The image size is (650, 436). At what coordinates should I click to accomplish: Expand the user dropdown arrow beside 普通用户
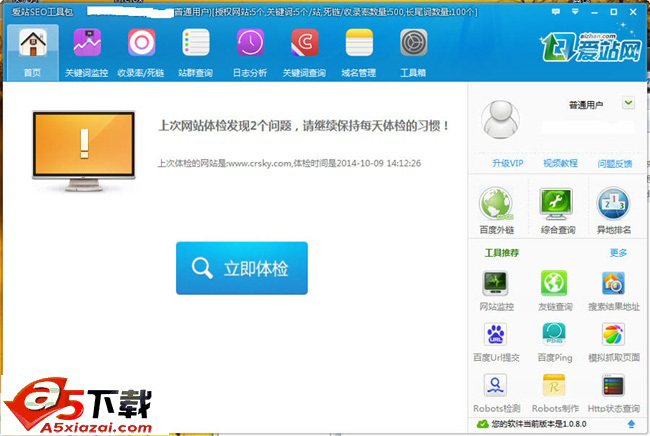pyautogui.click(x=628, y=103)
